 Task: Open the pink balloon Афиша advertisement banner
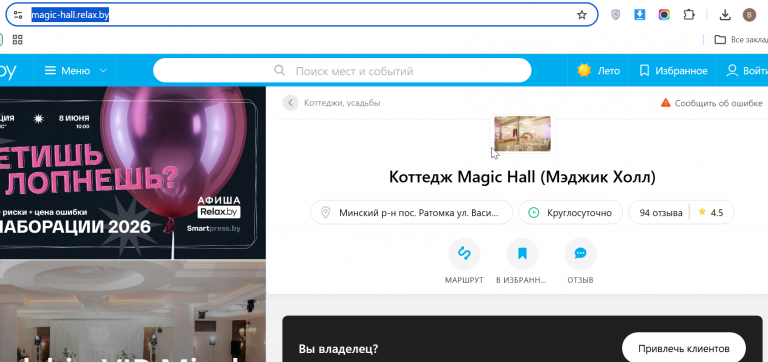click(133, 172)
